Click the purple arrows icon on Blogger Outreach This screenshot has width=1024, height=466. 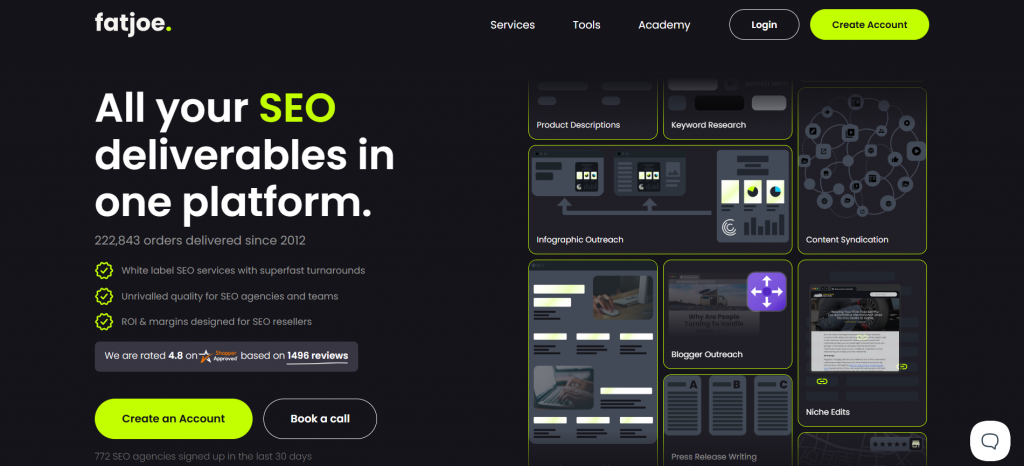click(x=767, y=292)
